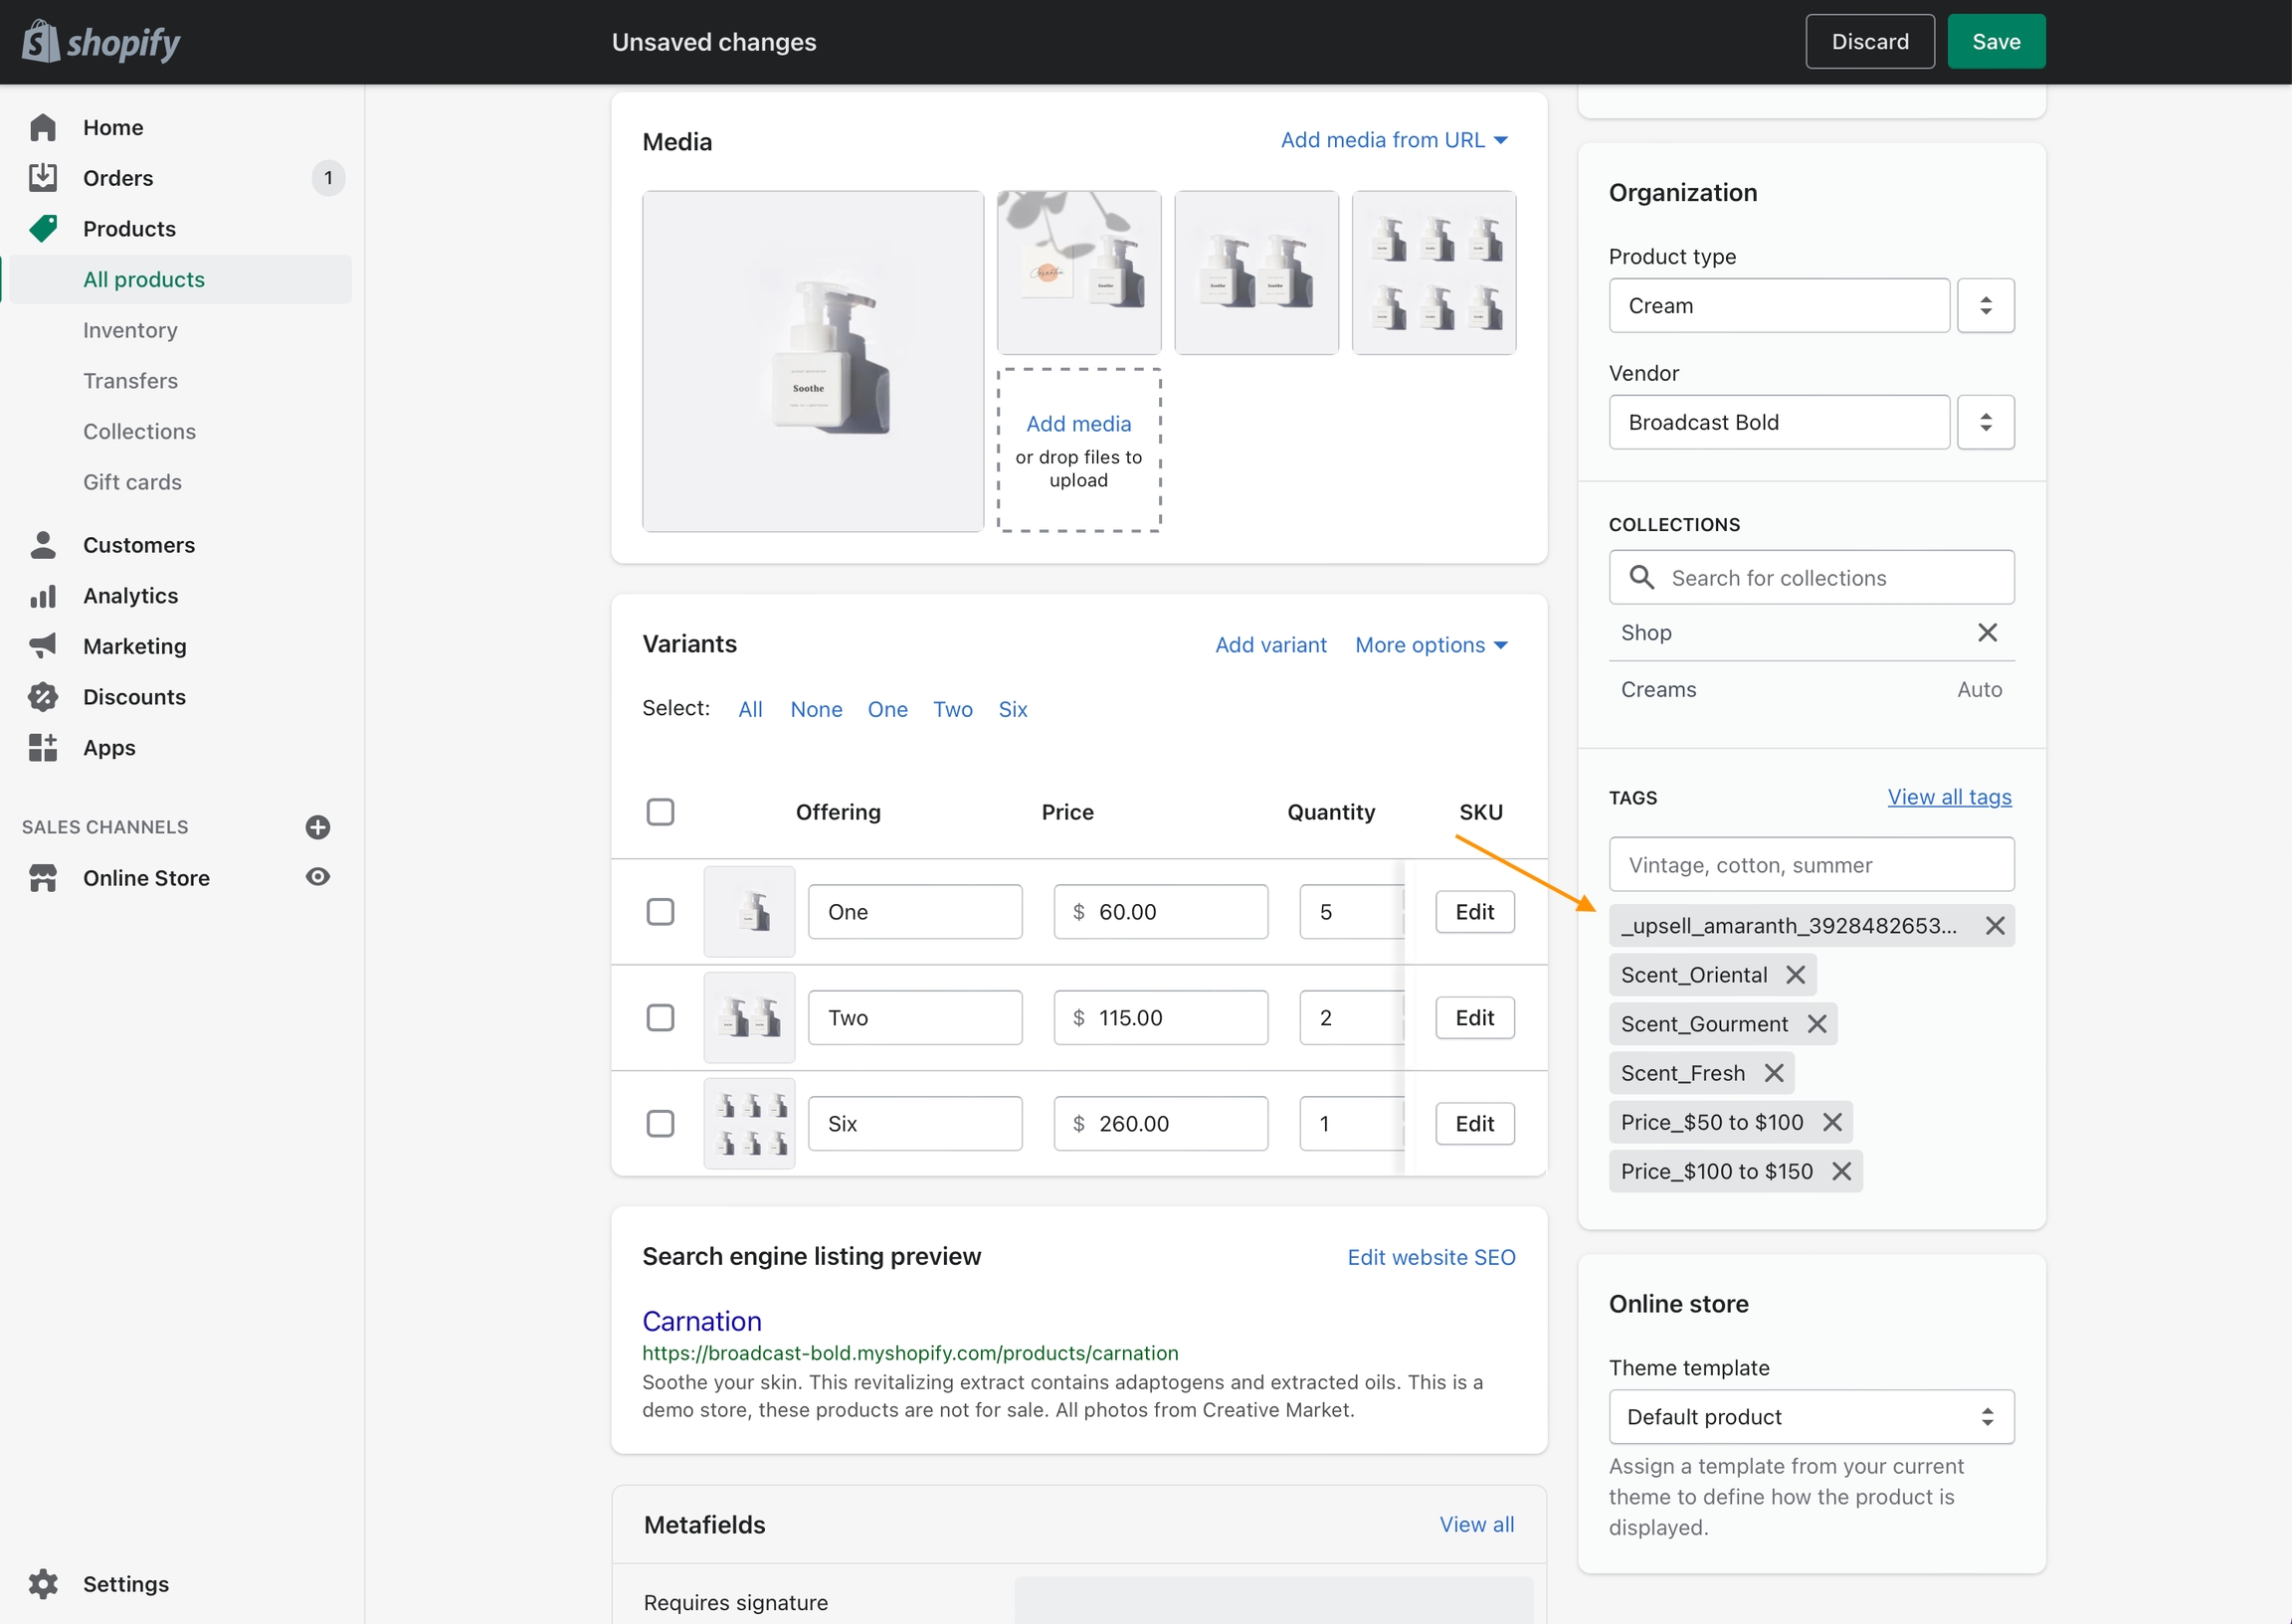
Task: Click the Discounts badge icon
Action: point(43,697)
